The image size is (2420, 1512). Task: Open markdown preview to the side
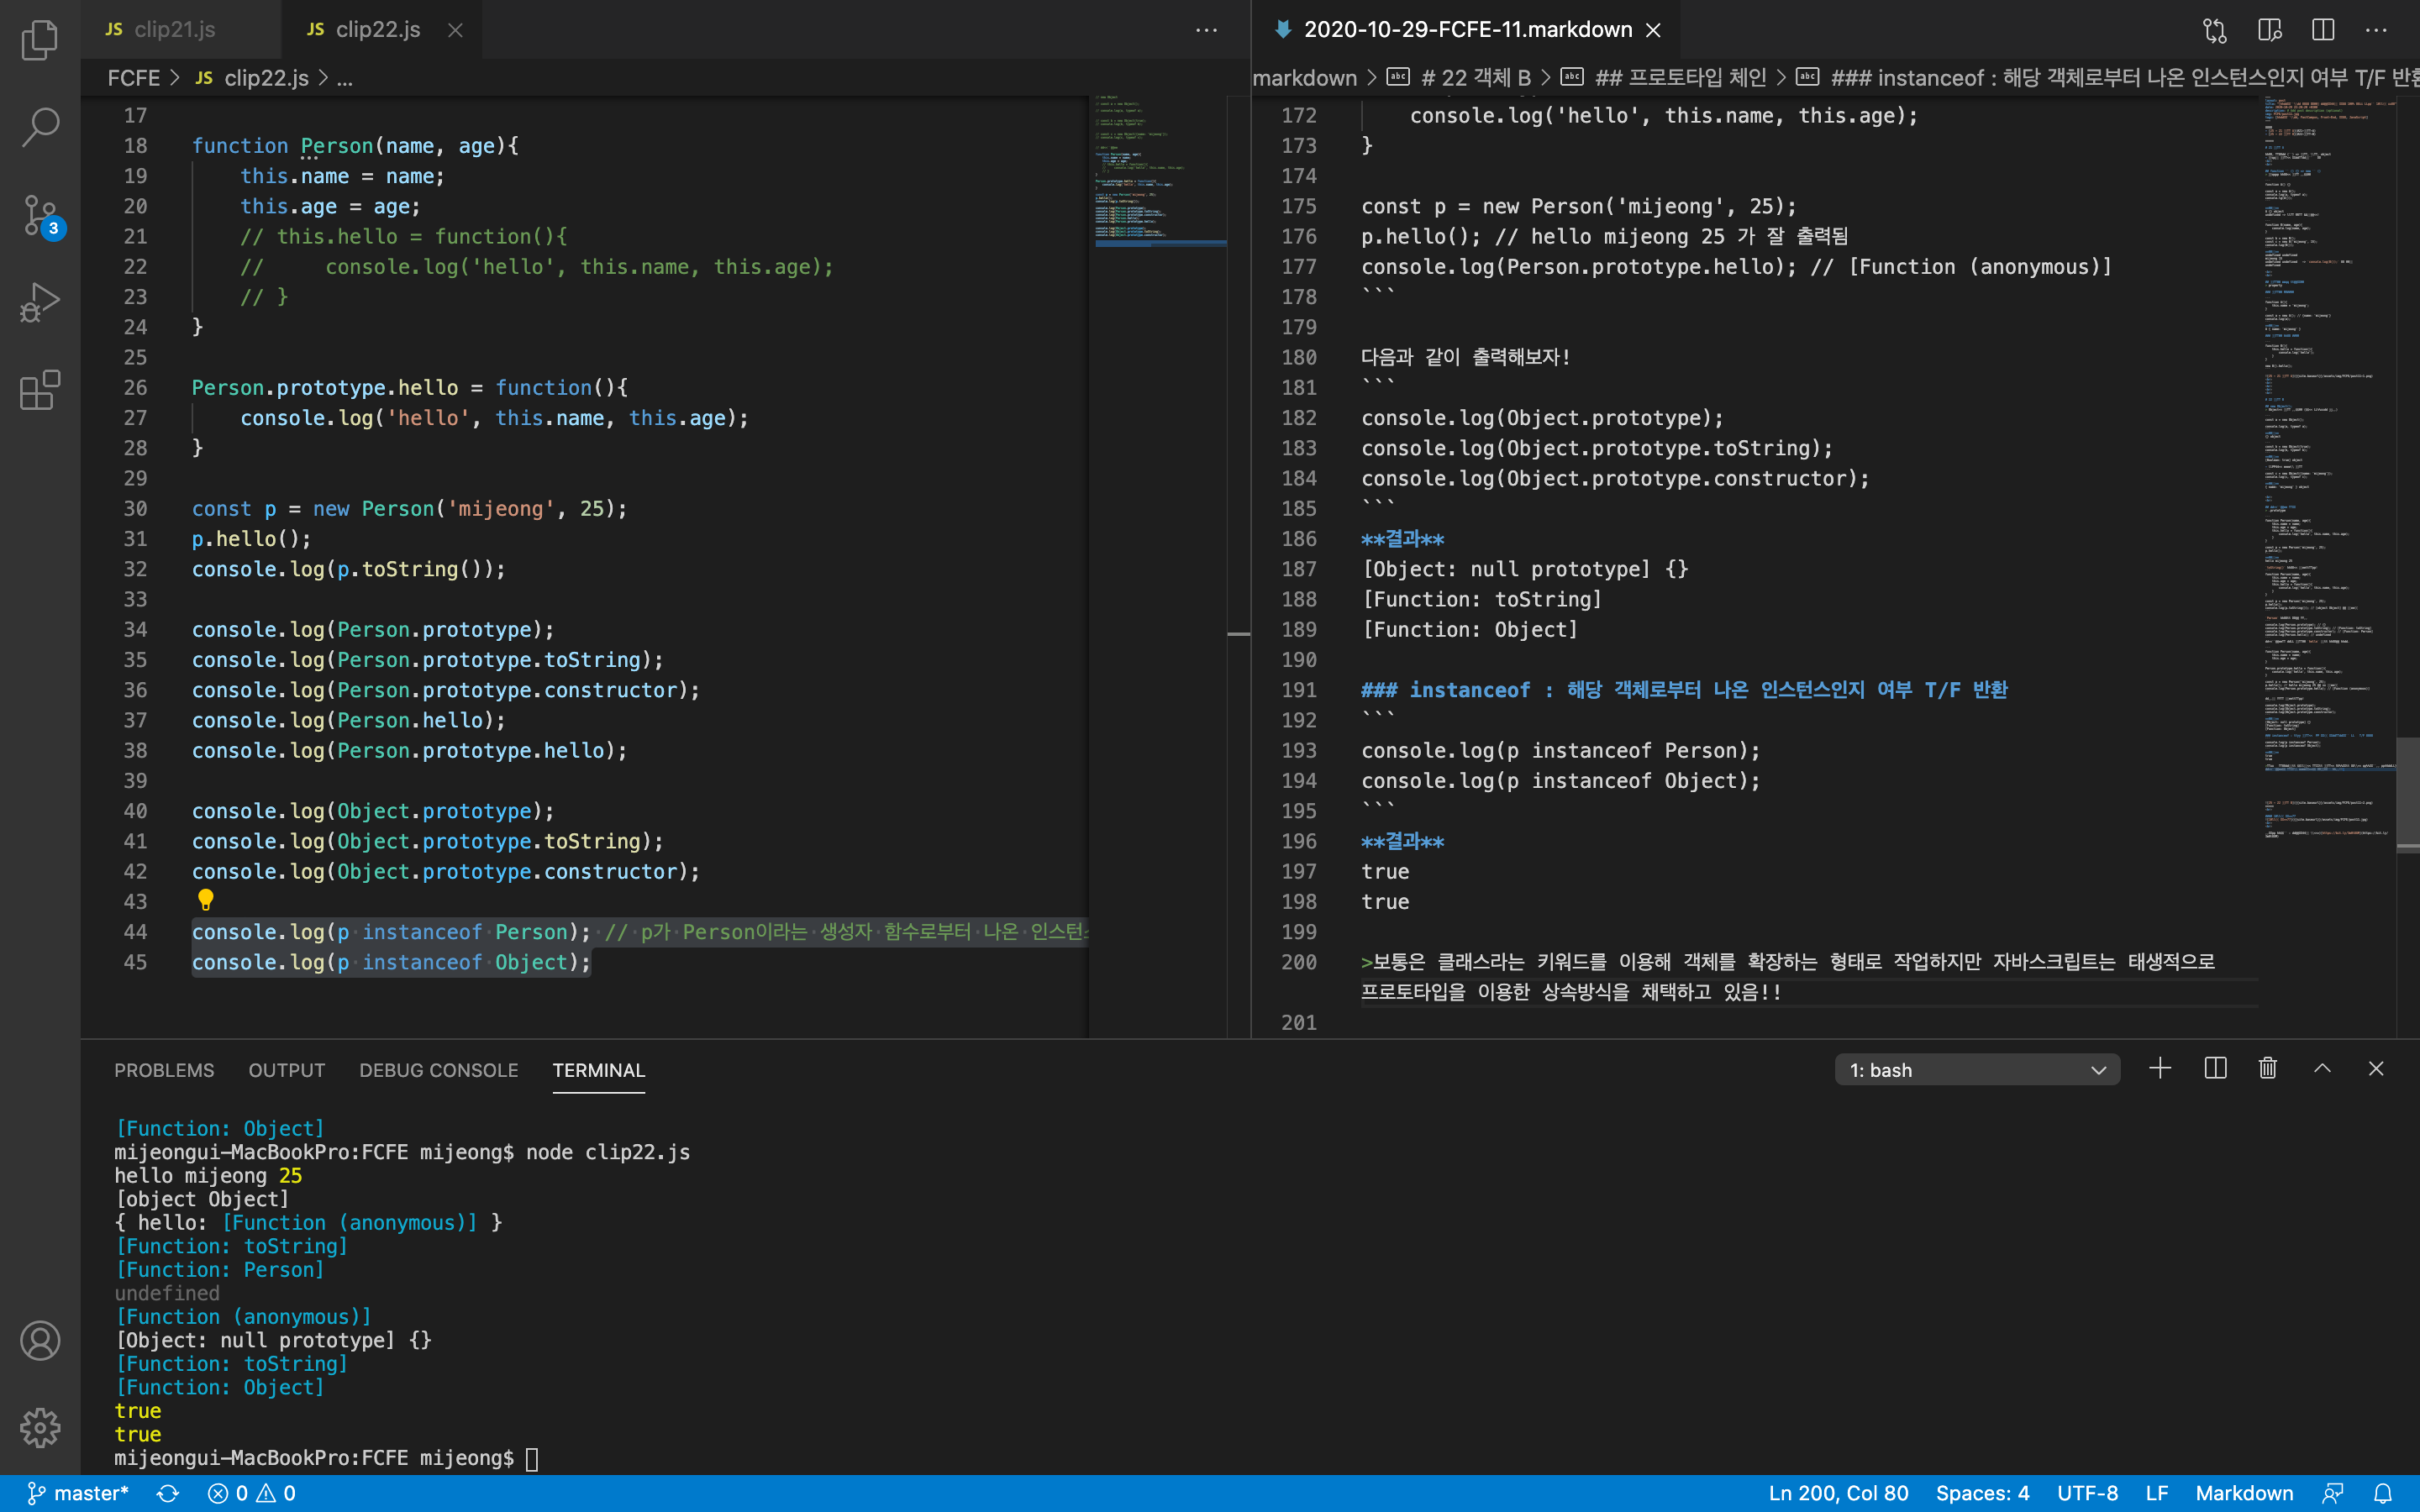2269,30
